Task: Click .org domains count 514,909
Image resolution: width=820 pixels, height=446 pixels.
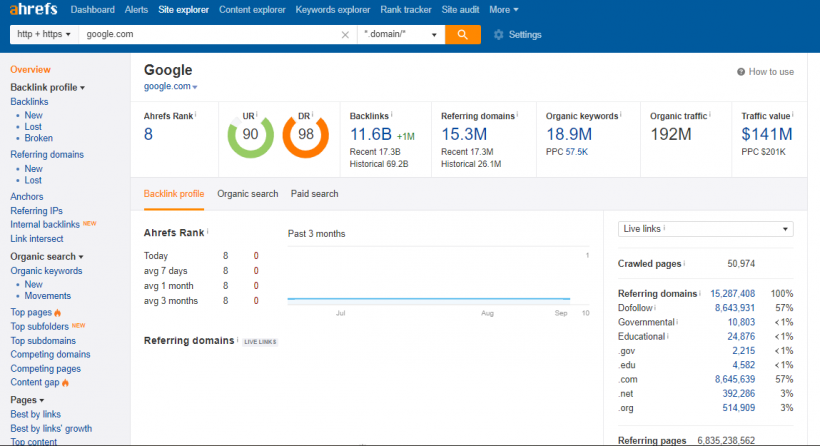Action: (738, 408)
